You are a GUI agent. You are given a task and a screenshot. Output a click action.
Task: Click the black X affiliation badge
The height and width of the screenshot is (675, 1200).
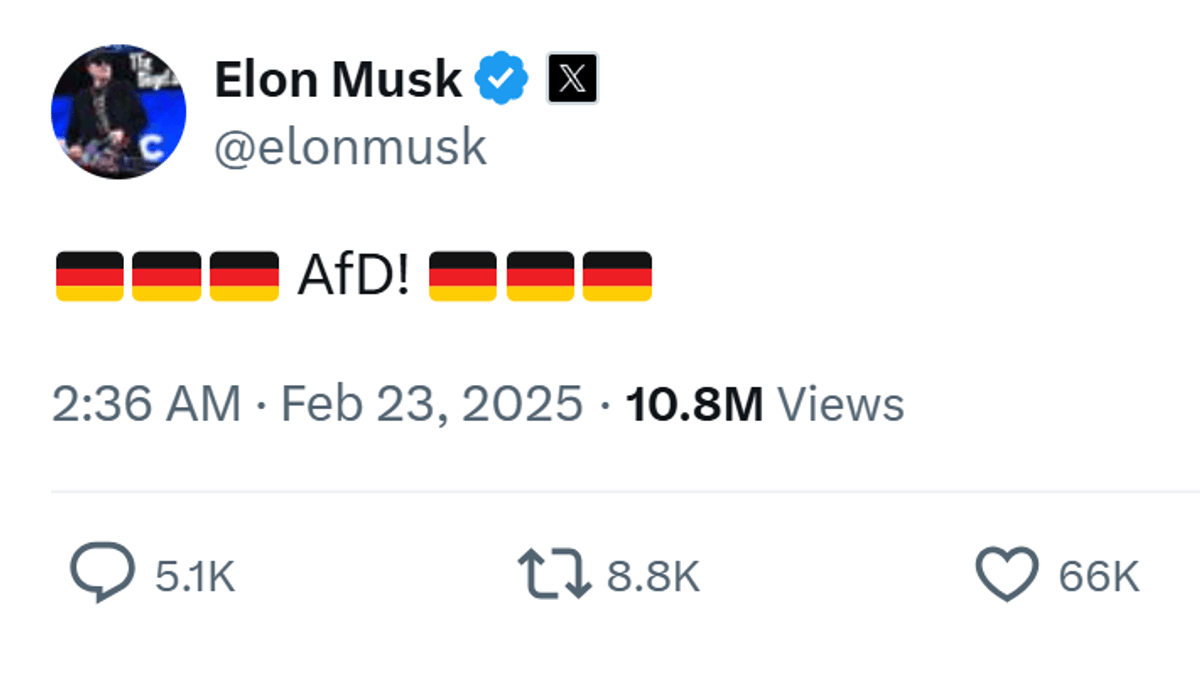click(x=572, y=79)
